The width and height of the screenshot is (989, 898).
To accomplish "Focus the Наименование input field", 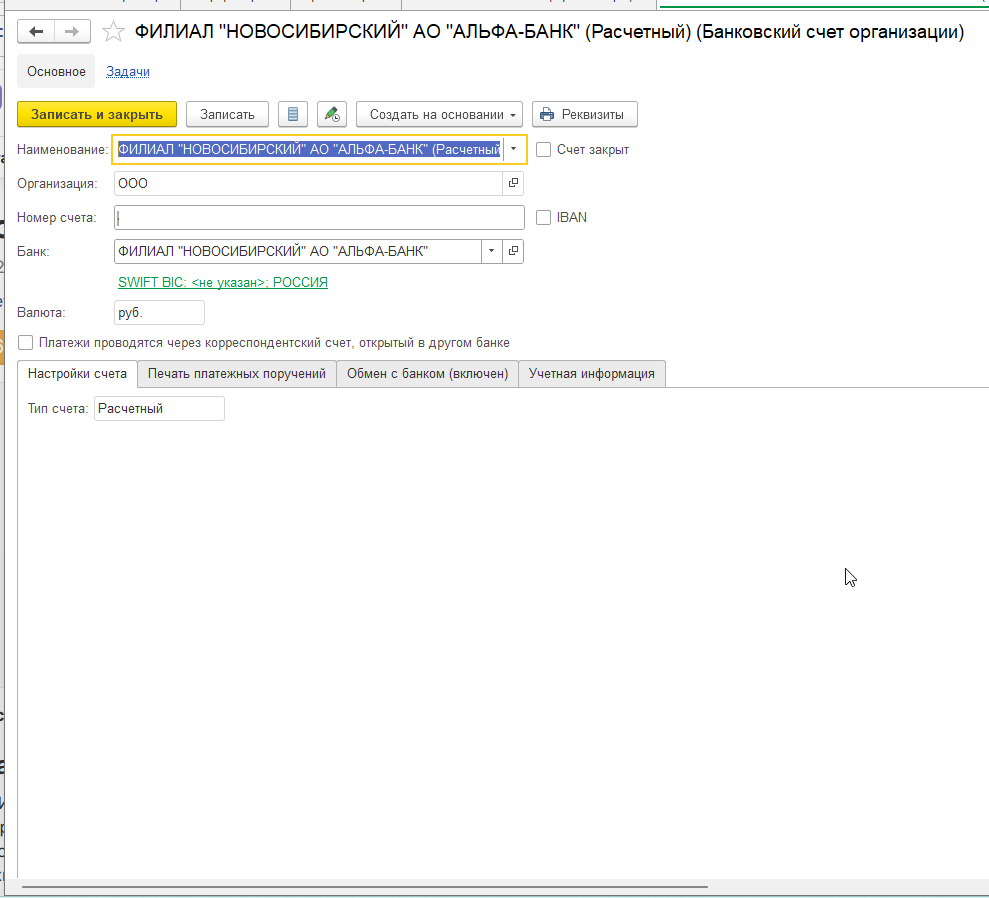I will pos(309,149).
